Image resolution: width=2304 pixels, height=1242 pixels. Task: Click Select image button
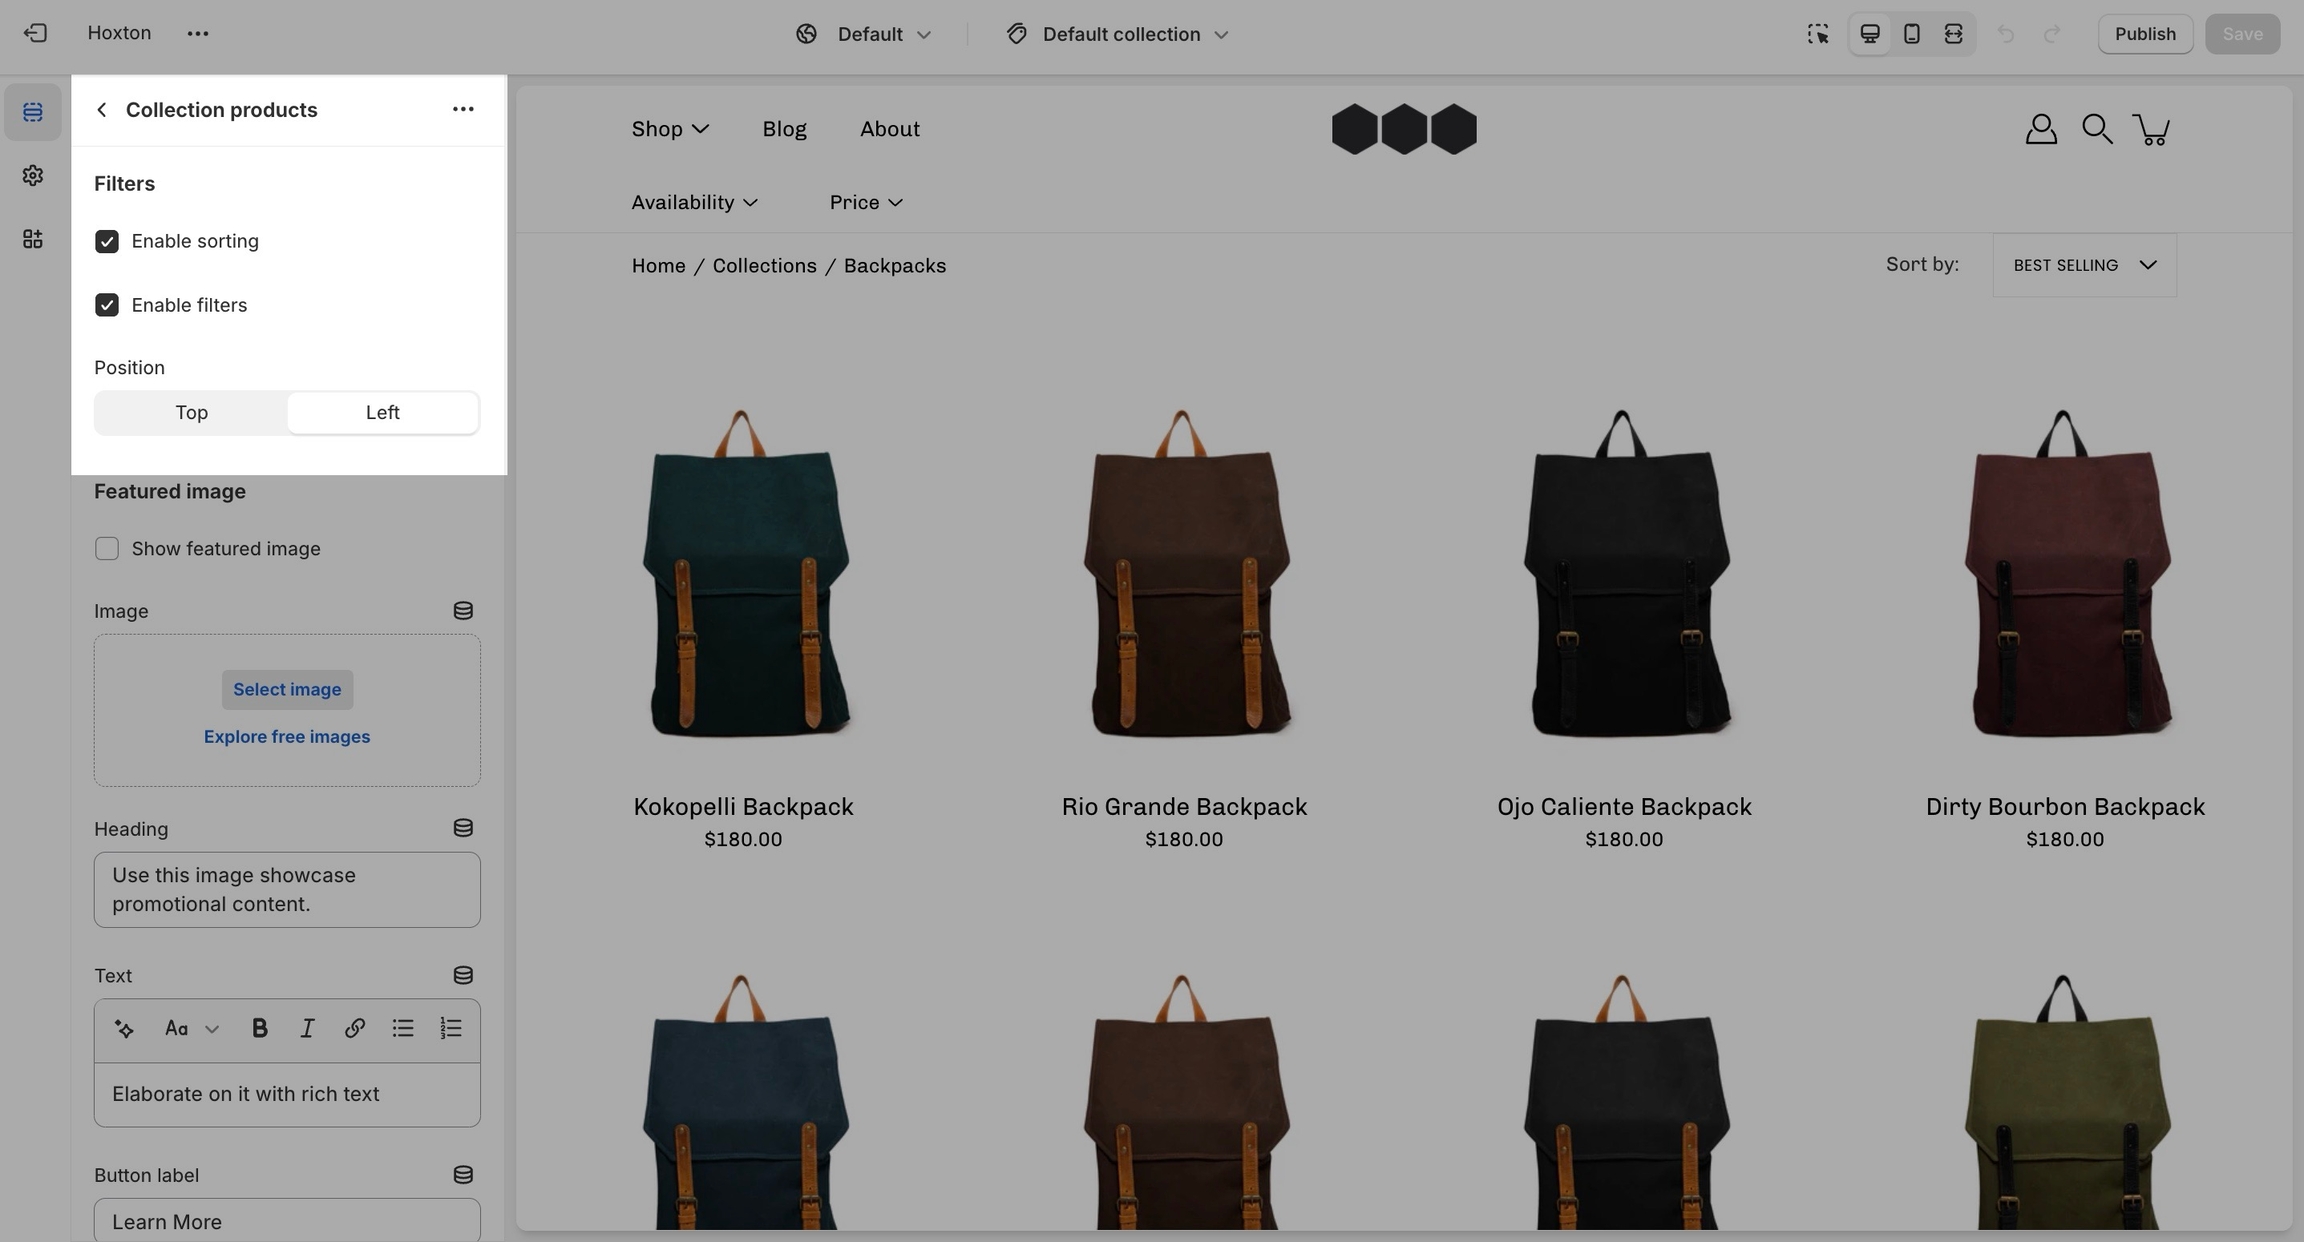coord(287,690)
